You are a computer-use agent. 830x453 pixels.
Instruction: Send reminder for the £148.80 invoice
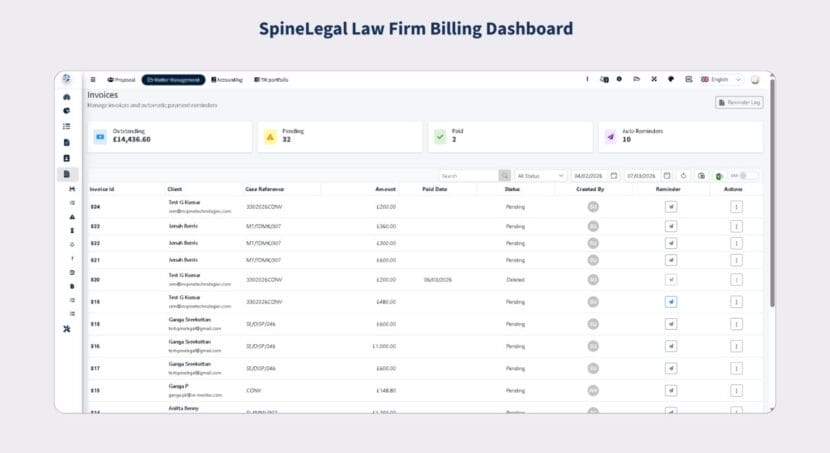[x=671, y=391]
